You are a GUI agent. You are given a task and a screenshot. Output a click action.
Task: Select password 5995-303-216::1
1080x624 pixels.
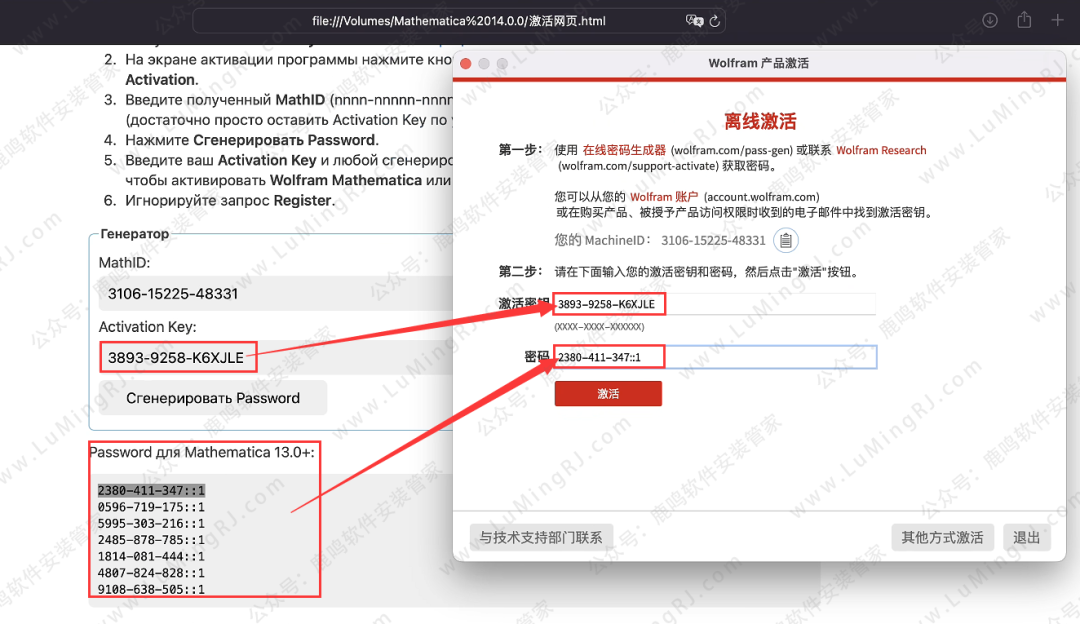(x=151, y=523)
